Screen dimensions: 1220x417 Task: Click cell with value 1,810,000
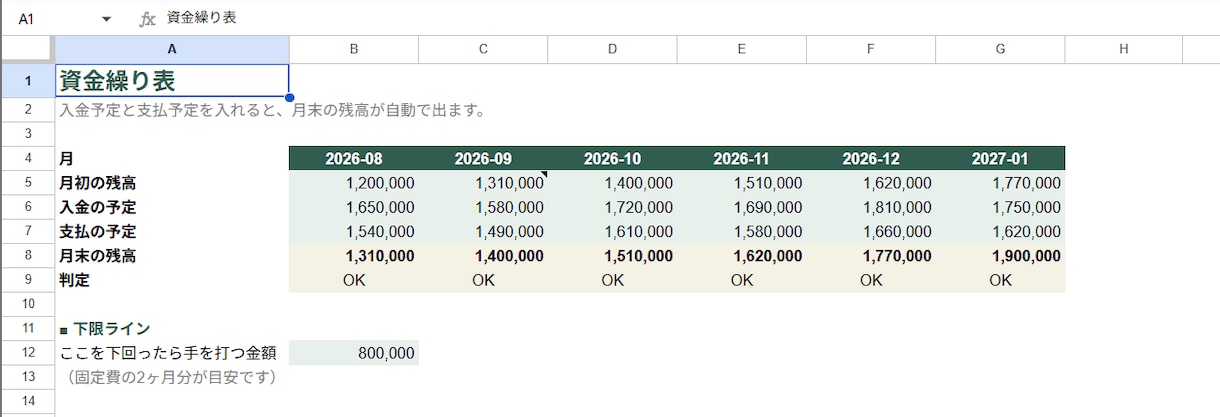(x=871, y=207)
